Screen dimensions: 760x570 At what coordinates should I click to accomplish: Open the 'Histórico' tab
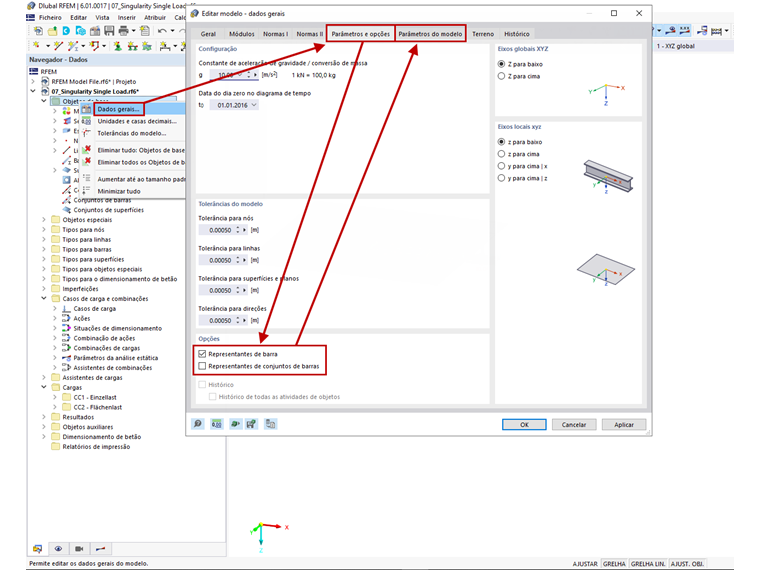pyautogui.click(x=517, y=34)
